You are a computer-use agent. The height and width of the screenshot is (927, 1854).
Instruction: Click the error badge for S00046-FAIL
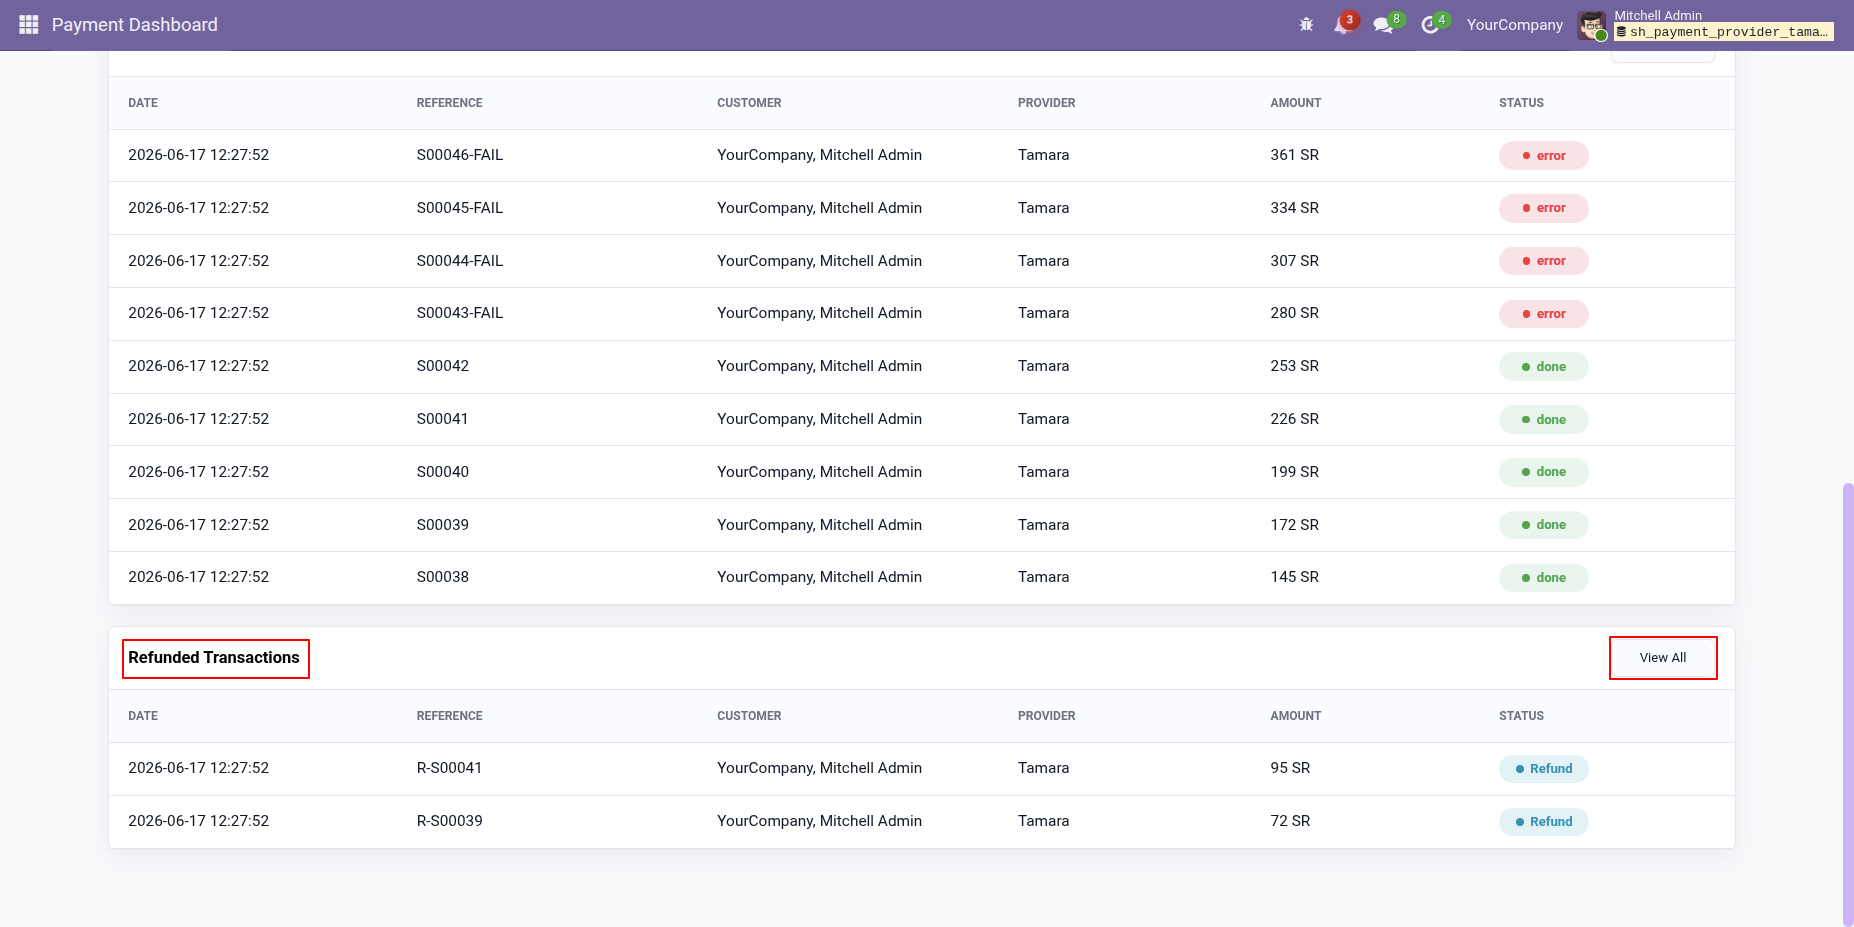click(x=1543, y=156)
